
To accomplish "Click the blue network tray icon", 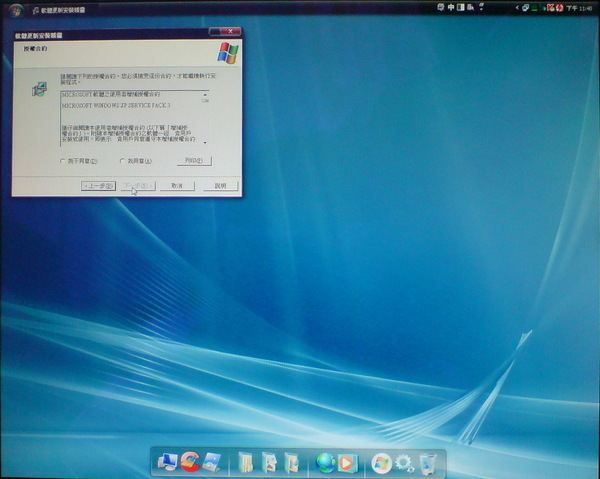I will tap(526, 8).
